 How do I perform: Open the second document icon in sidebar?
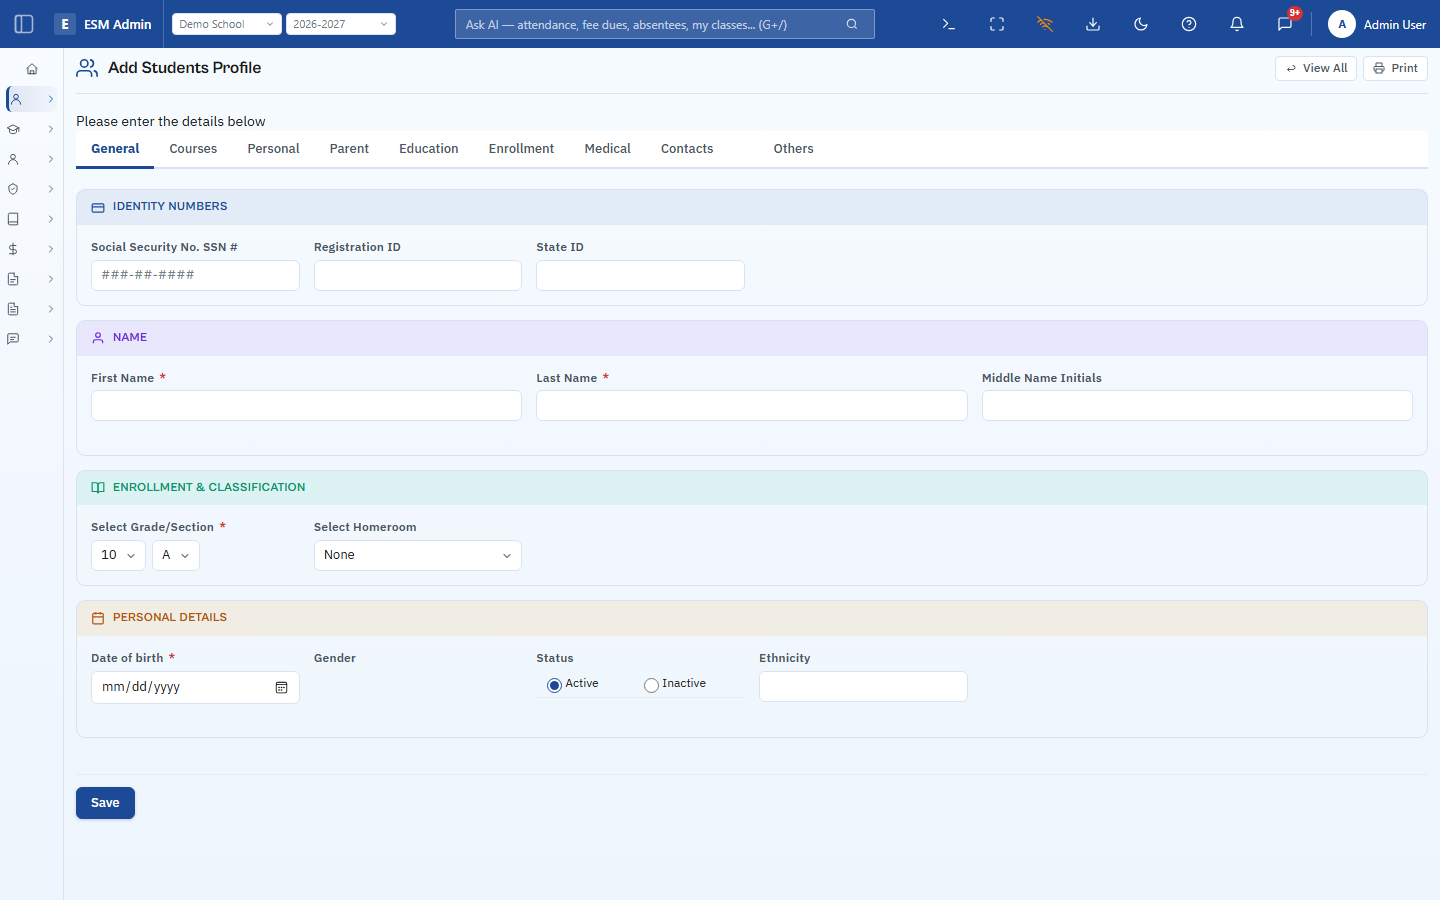click(14, 309)
